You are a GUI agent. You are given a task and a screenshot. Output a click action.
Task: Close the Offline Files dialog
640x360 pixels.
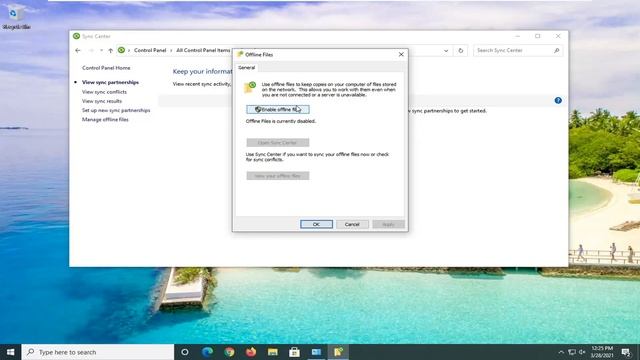(401, 54)
